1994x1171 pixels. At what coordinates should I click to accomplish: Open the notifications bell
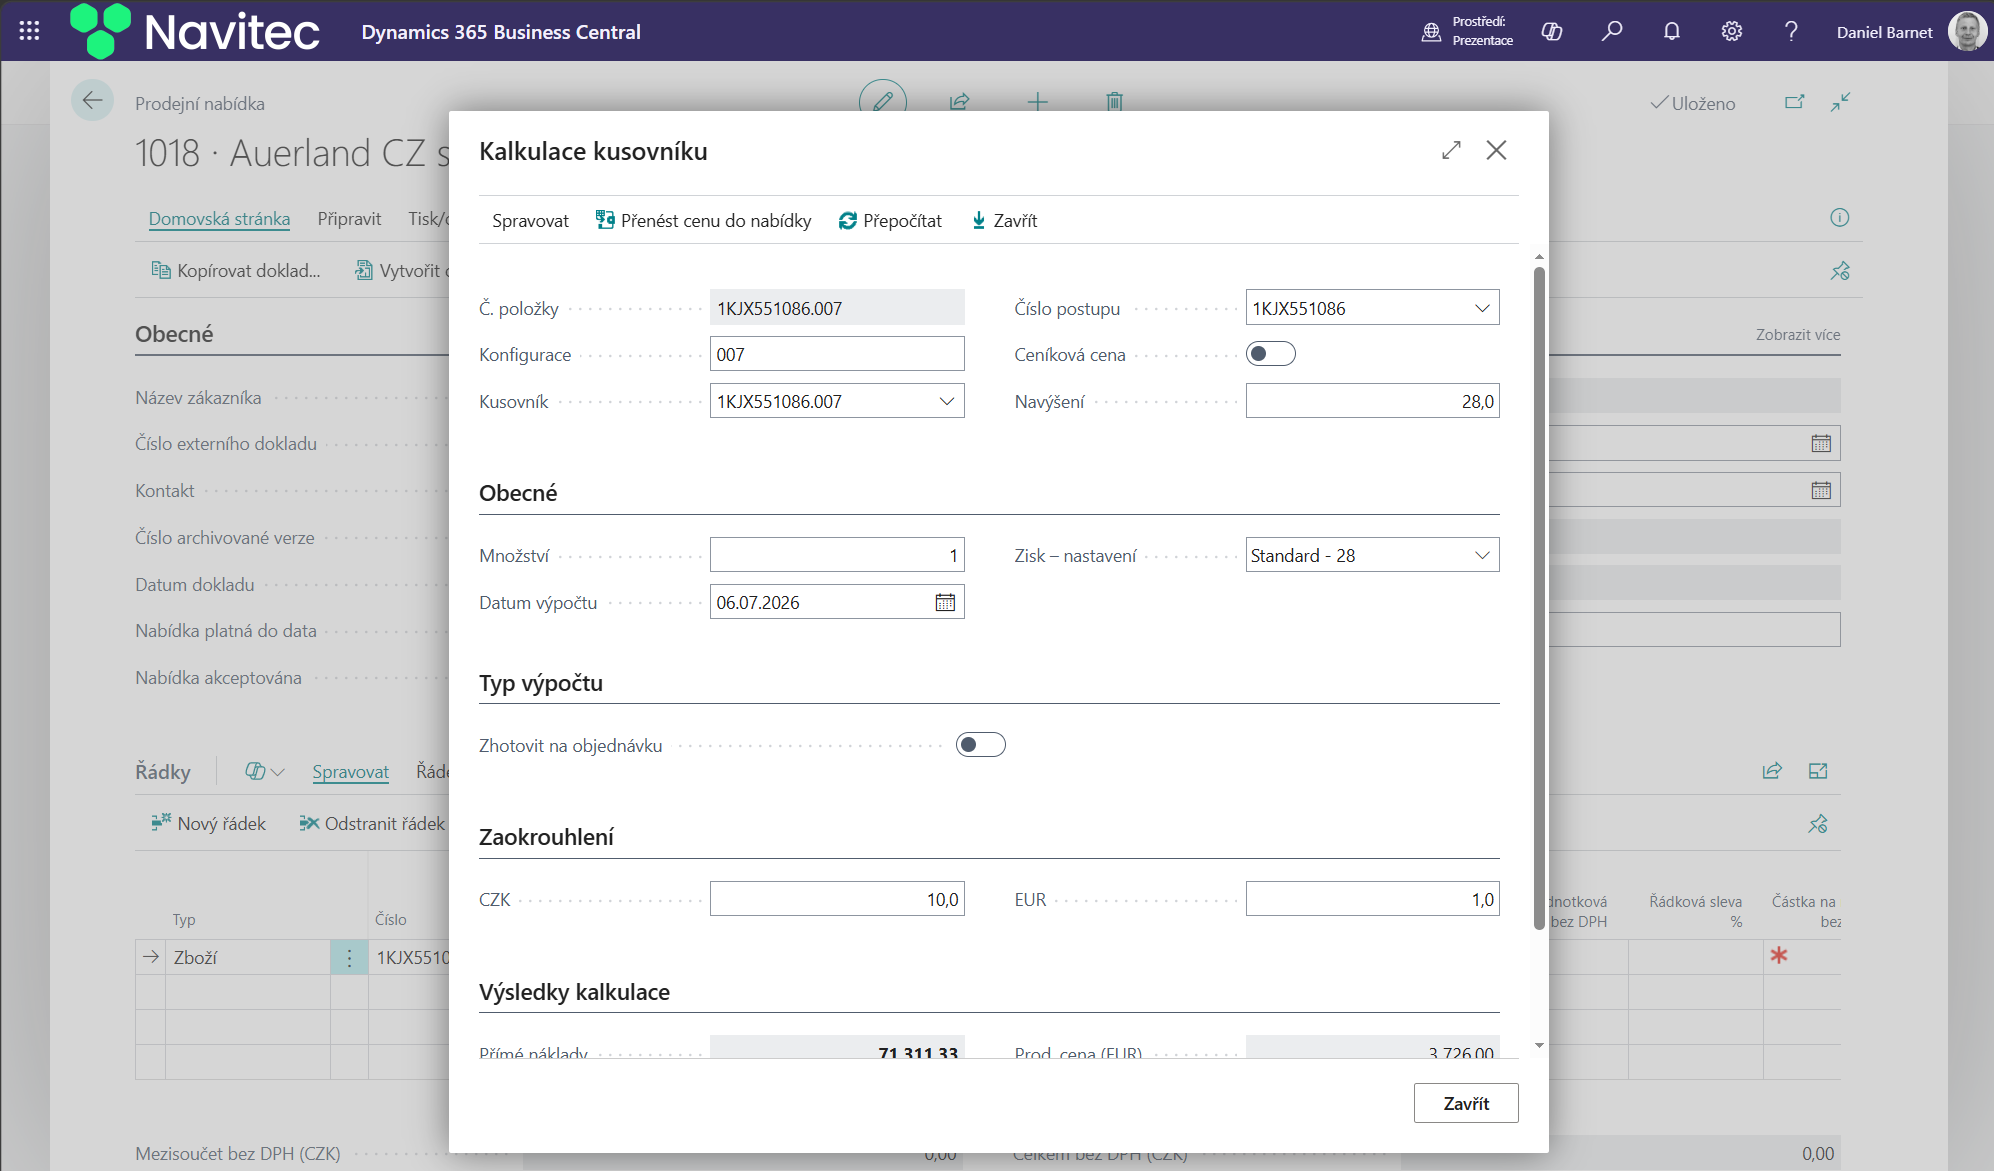coord(1671,31)
